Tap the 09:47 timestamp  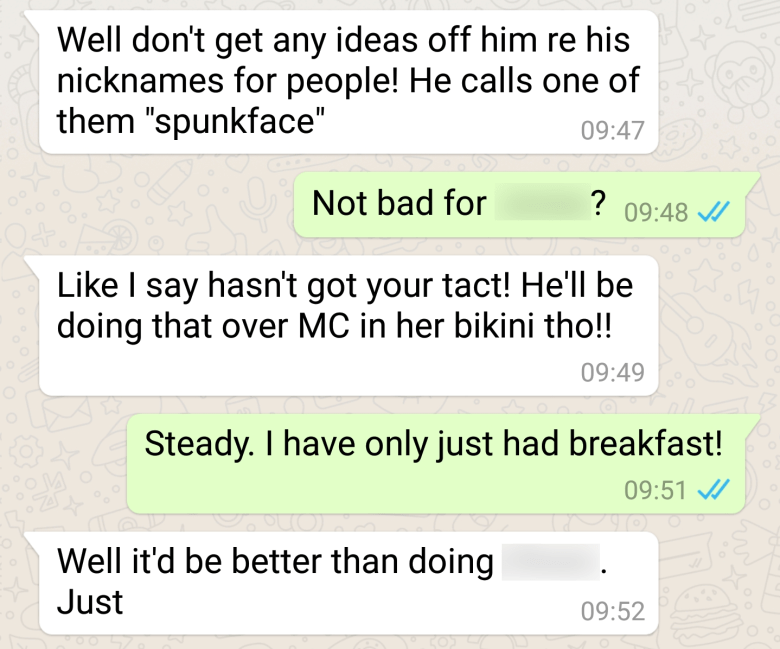[612, 130]
